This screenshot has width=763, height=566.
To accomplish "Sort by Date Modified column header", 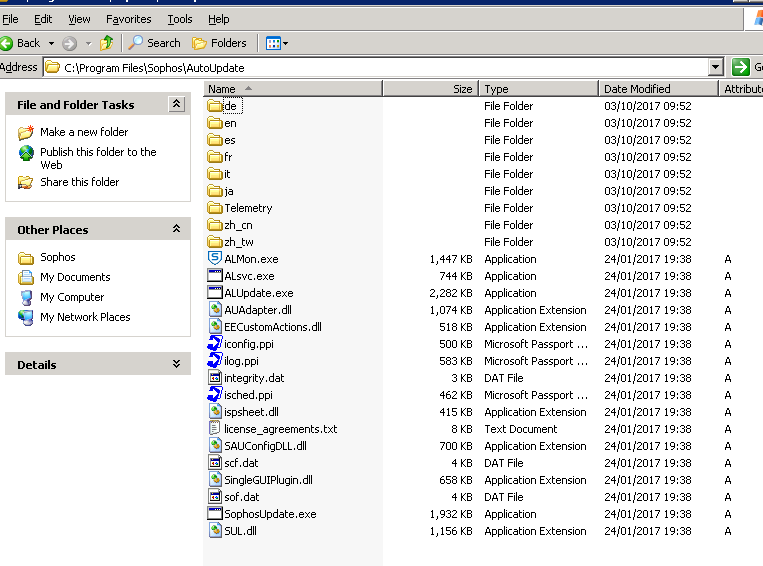I will [658, 89].
